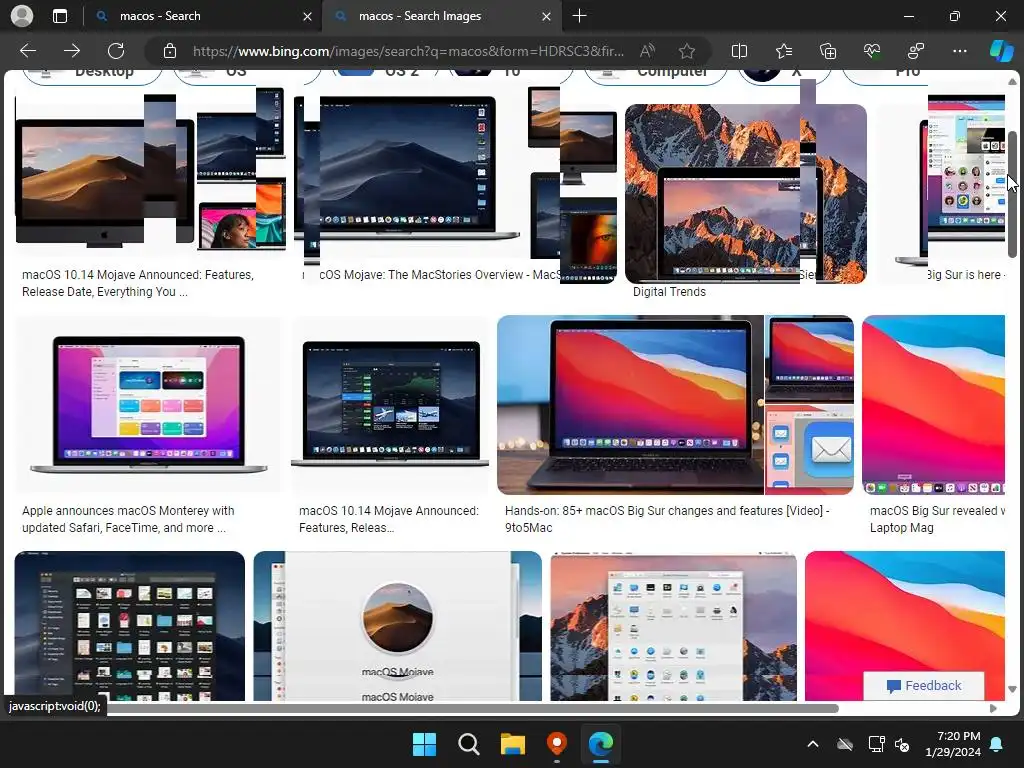Open 'Mojave: The MacStories Overview' result
The height and width of the screenshot is (768, 1024).
441,275
